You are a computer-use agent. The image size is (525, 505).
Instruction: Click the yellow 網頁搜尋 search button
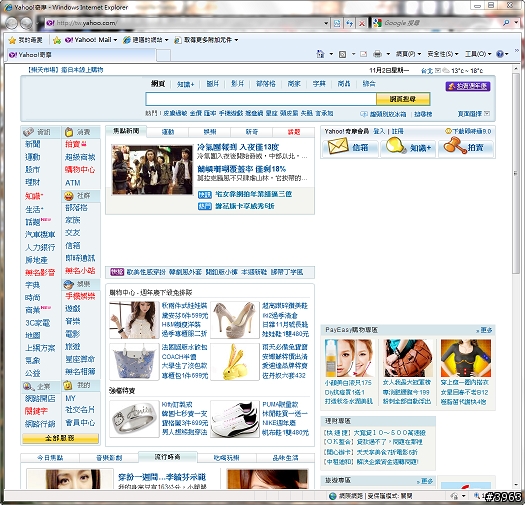tap(403, 99)
